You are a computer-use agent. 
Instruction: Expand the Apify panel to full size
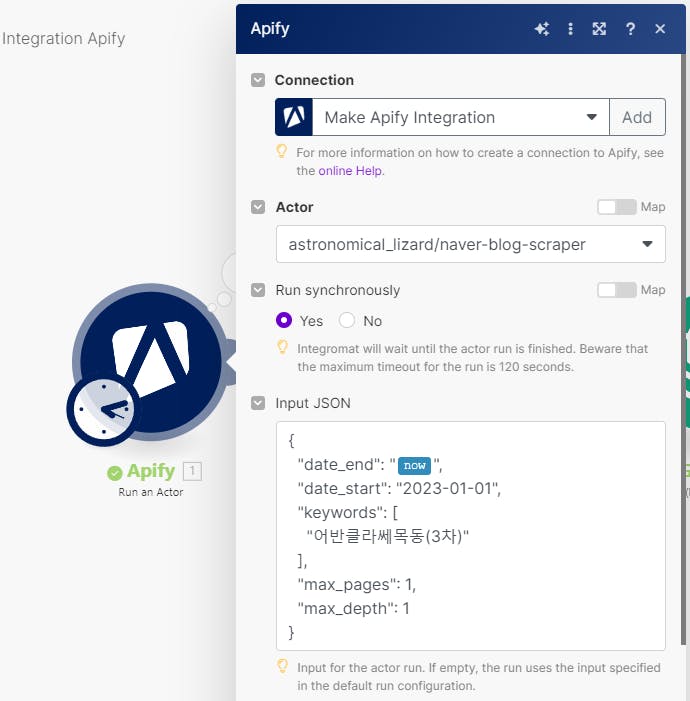599,29
